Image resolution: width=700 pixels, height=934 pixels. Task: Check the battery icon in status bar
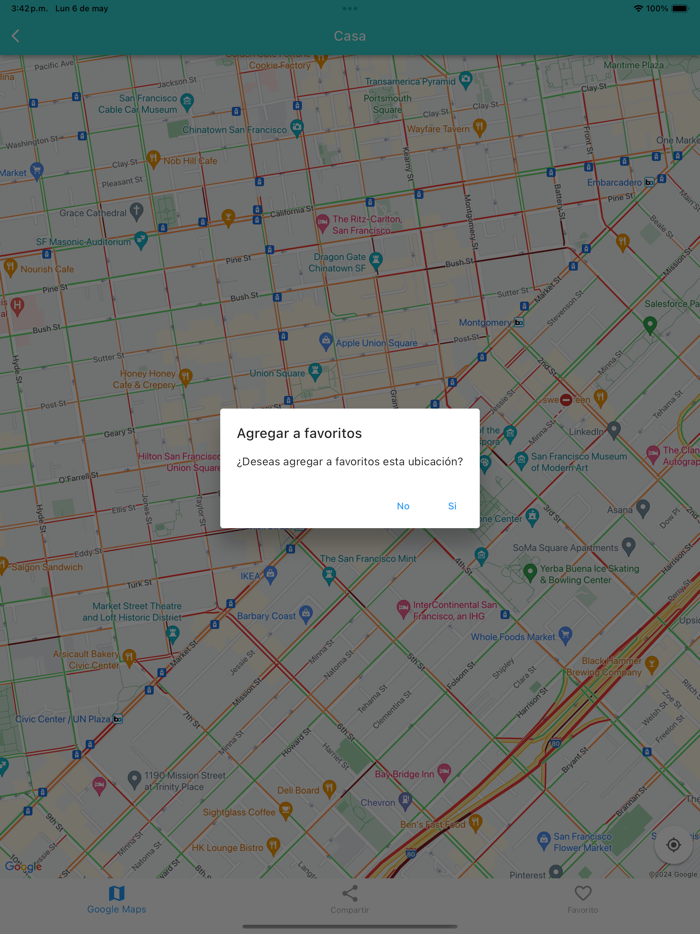pyautogui.click(x=680, y=8)
